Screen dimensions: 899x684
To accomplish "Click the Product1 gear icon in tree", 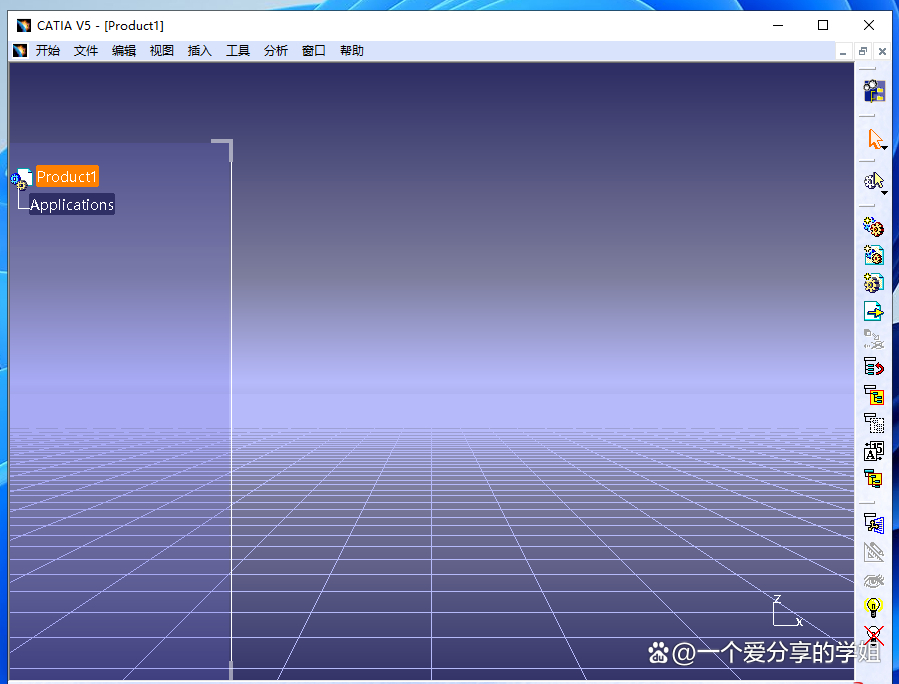I will click(x=21, y=179).
